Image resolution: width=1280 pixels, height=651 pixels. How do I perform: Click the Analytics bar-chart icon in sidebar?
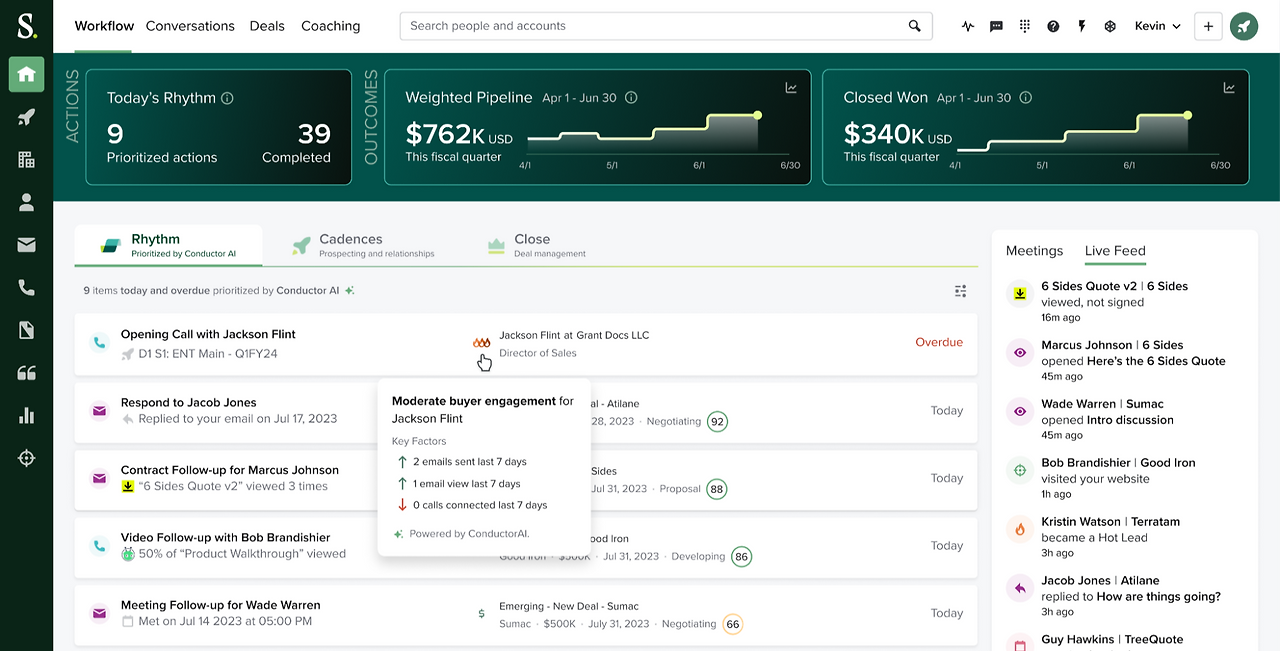(26, 416)
